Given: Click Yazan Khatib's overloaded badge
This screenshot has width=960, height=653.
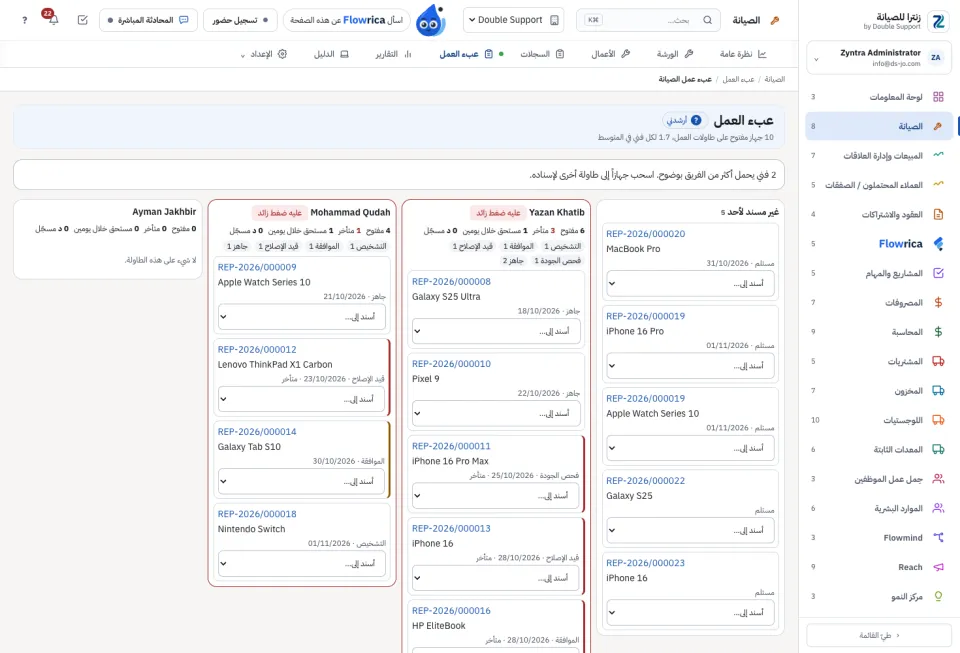Looking at the screenshot, I should tap(498, 213).
